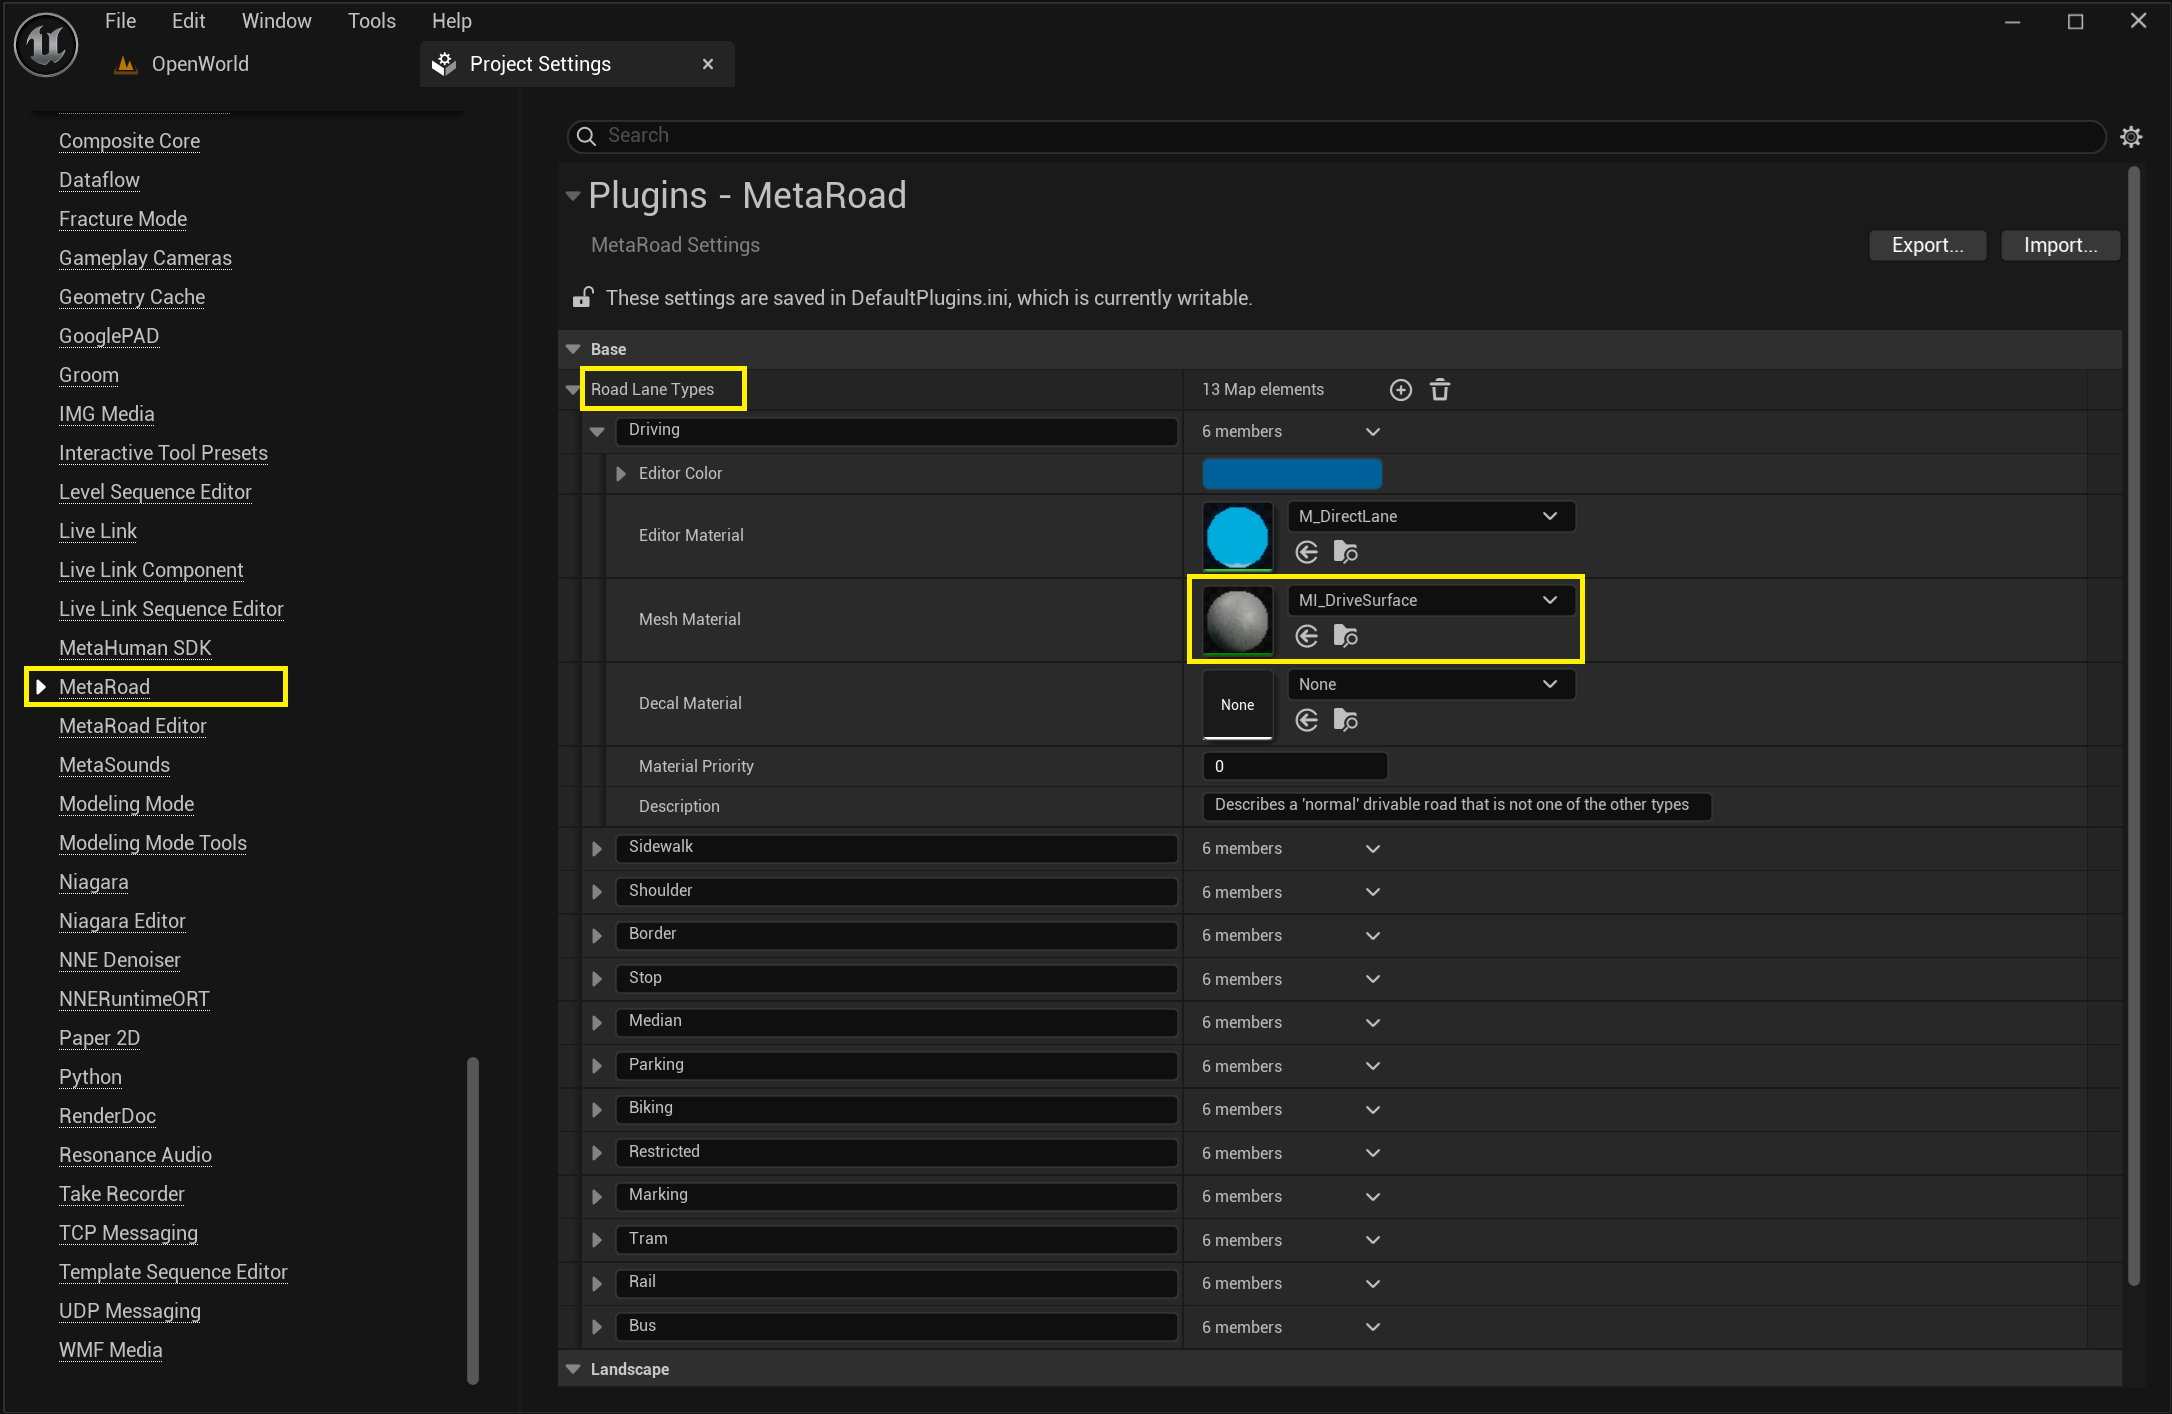Expand the Sidewalk lane type
This screenshot has width=2172, height=1414.
(597, 849)
